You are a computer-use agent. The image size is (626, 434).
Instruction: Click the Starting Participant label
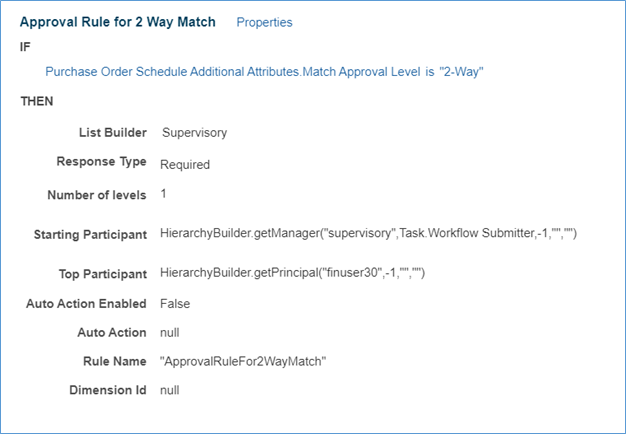(x=90, y=234)
